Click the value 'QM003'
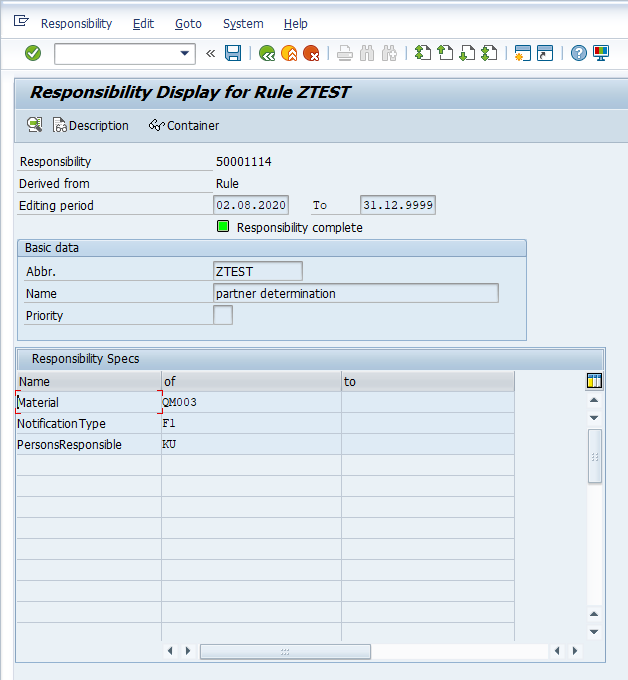 click(x=180, y=402)
